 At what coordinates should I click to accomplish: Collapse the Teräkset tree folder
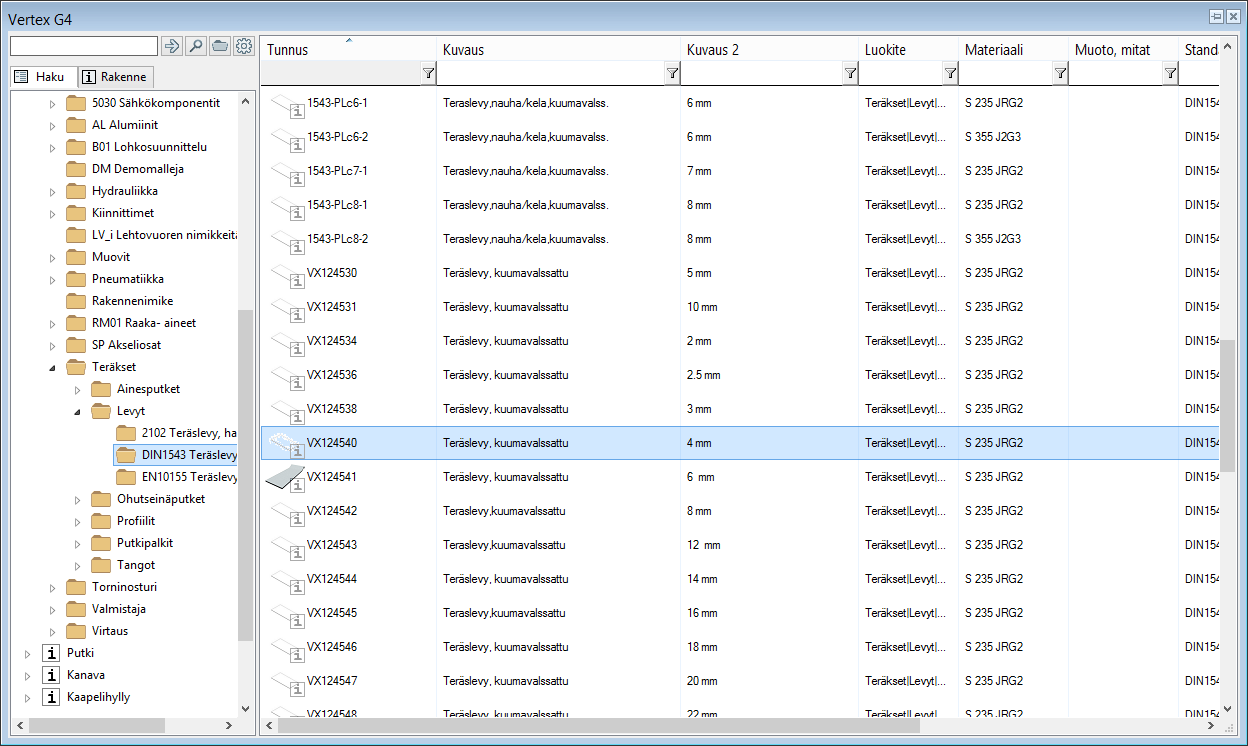pos(52,367)
